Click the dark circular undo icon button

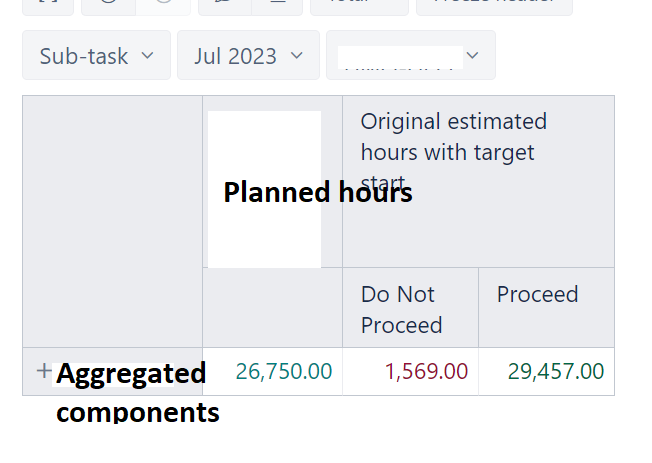tap(108, 5)
